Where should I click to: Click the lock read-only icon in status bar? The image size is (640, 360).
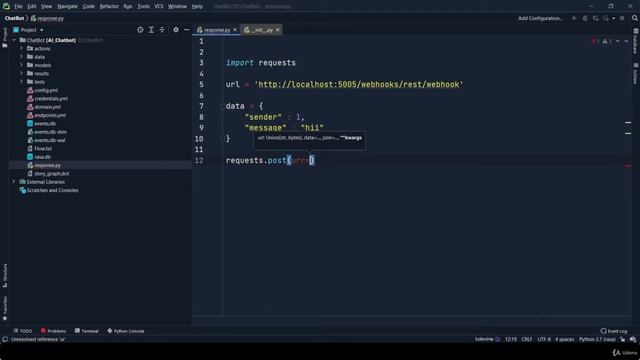[x=623, y=339]
